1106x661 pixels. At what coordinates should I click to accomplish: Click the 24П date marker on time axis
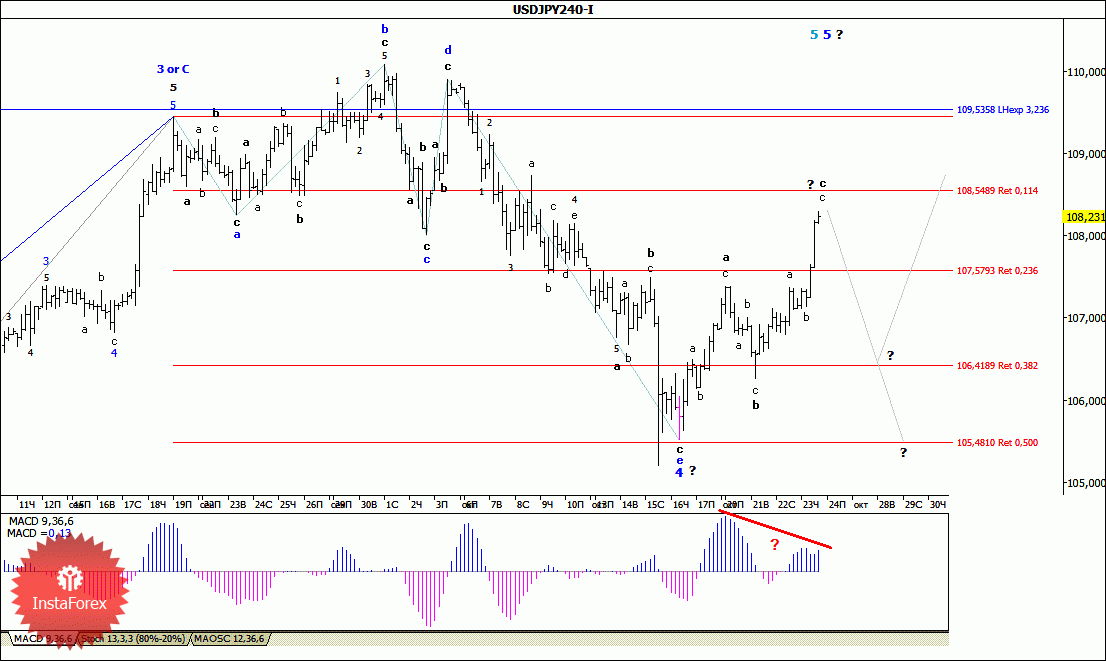tap(837, 504)
